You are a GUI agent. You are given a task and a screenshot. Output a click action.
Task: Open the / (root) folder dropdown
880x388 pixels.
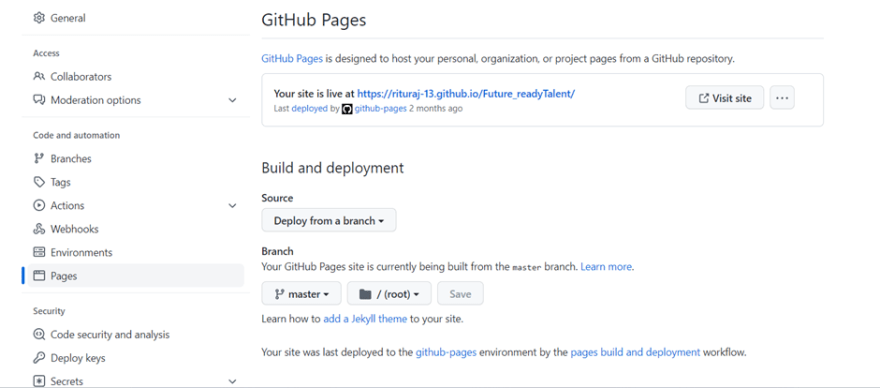click(389, 294)
